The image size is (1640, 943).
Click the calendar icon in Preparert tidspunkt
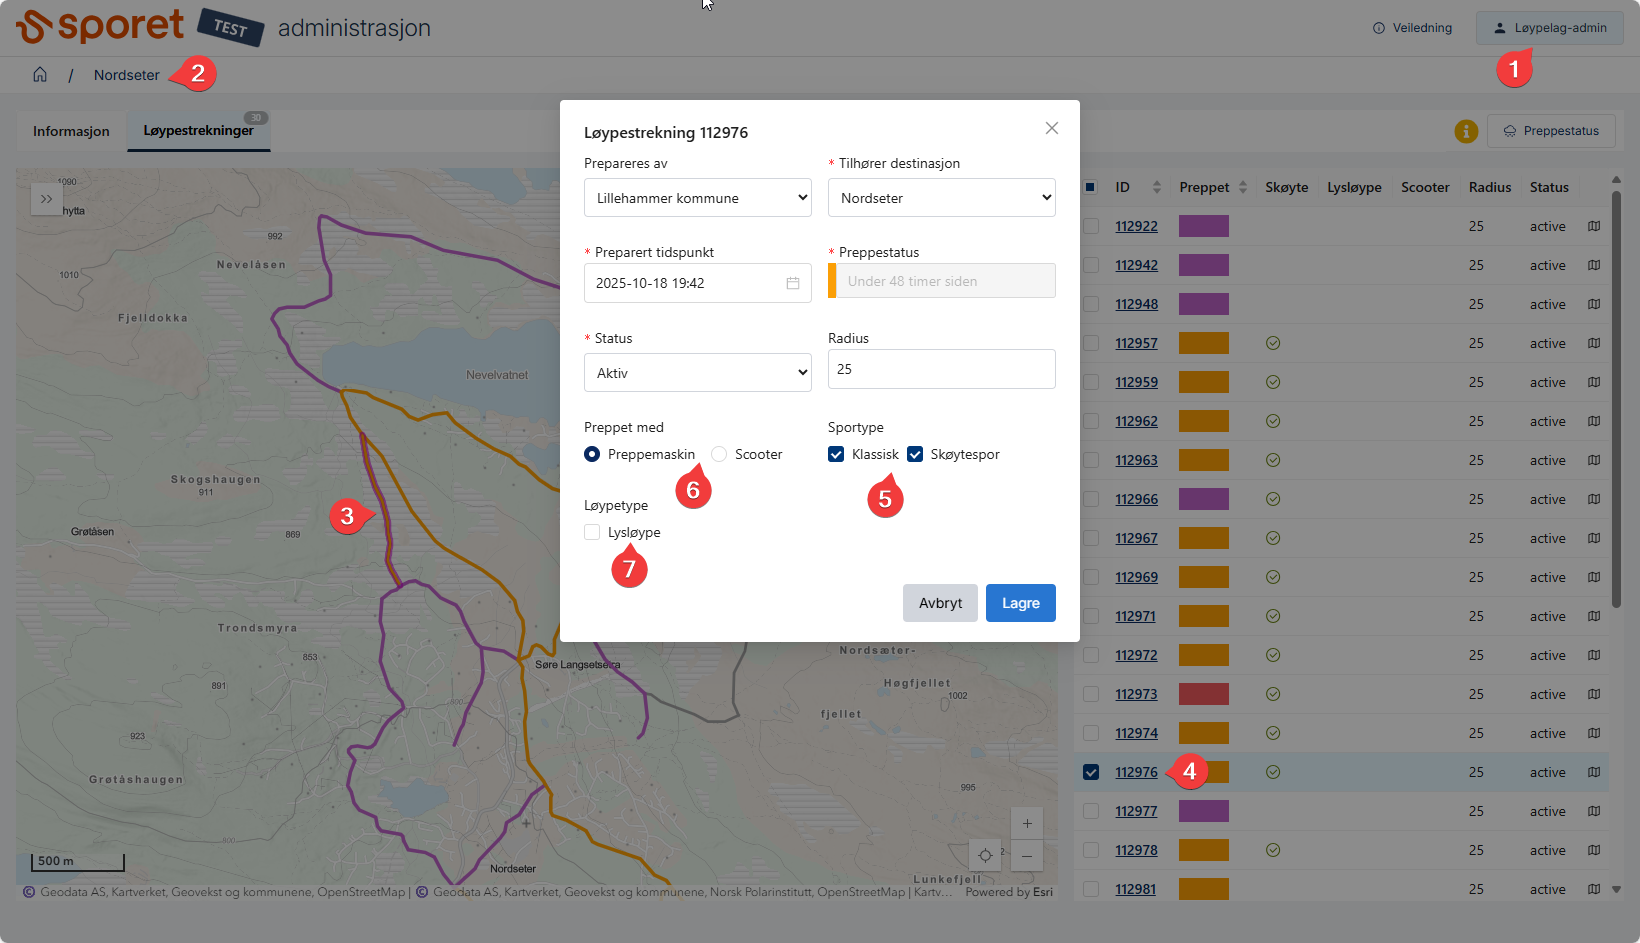point(792,283)
